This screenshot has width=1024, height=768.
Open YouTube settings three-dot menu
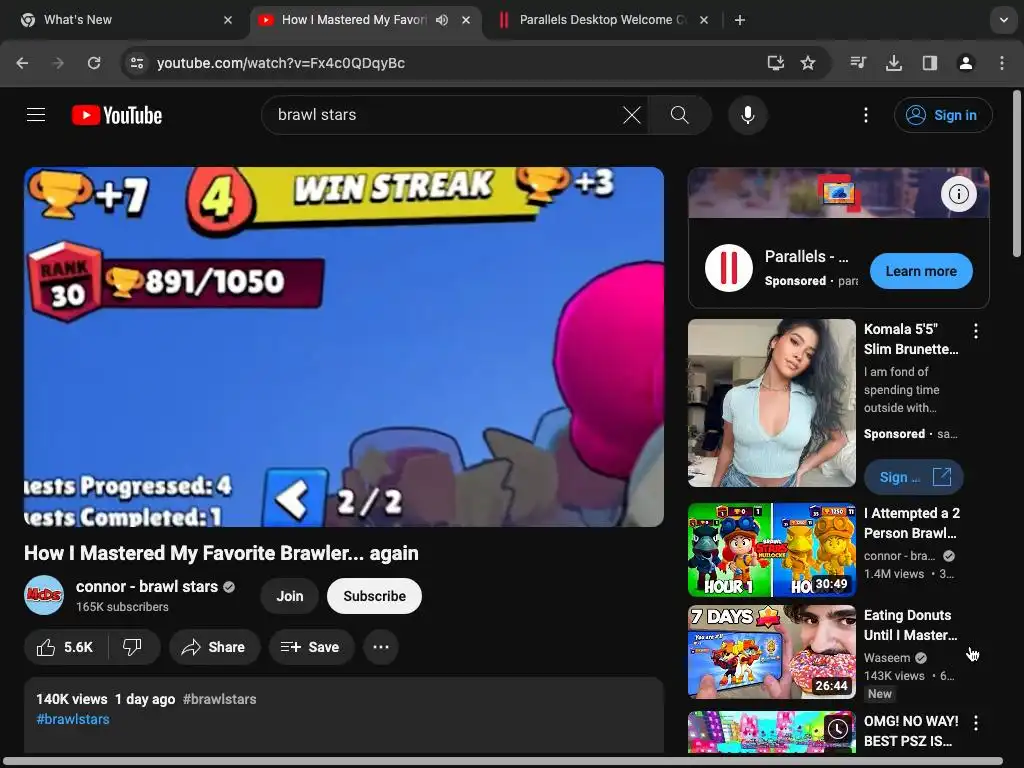point(866,115)
